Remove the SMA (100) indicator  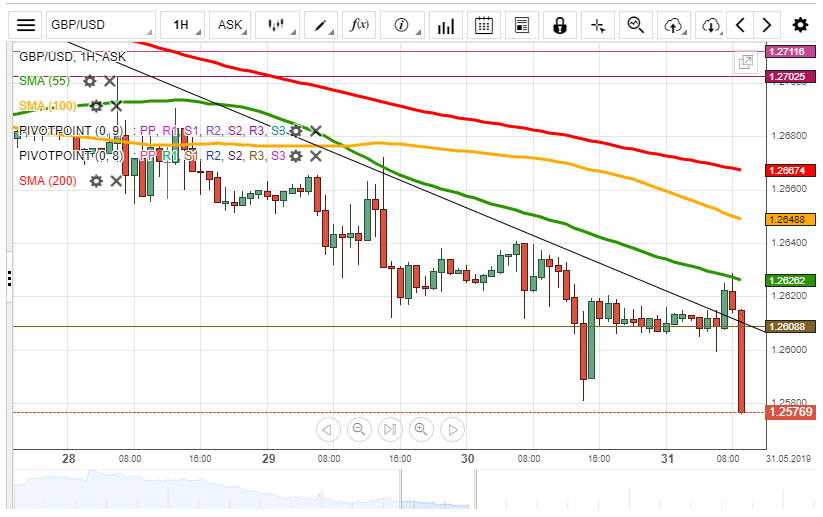click(x=116, y=106)
